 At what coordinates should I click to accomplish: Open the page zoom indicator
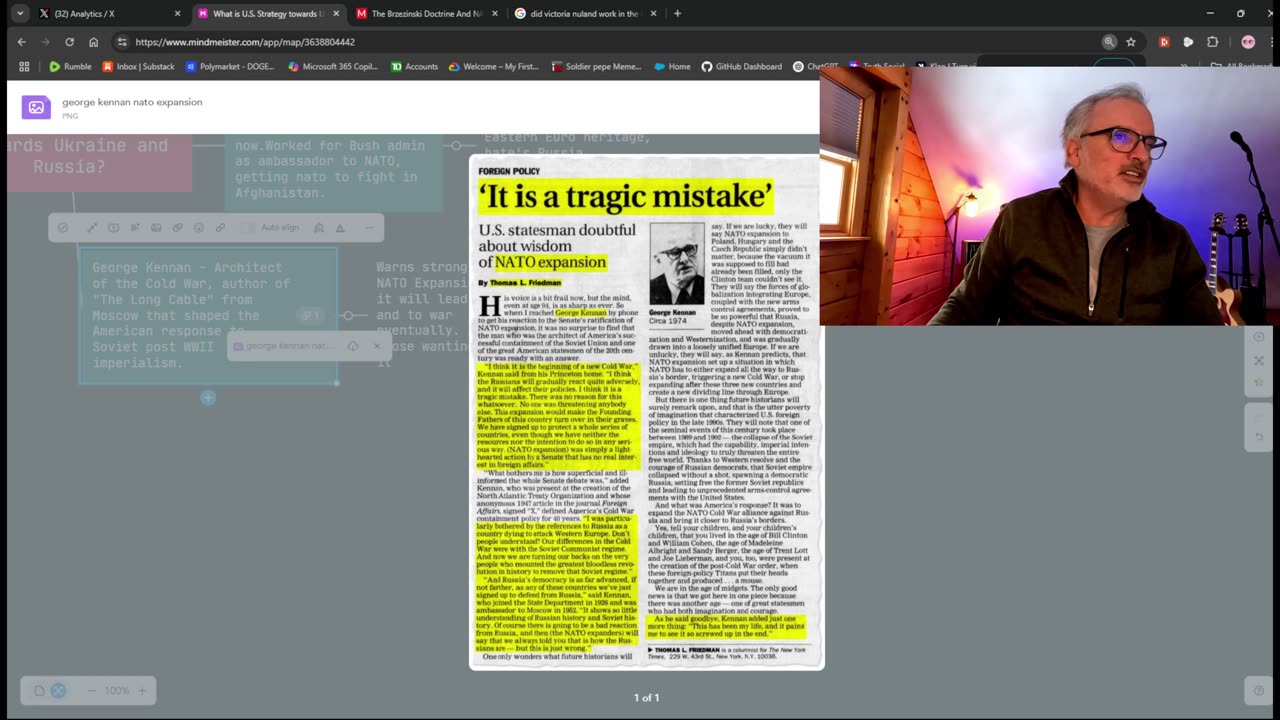click(x=1109, y=42)
